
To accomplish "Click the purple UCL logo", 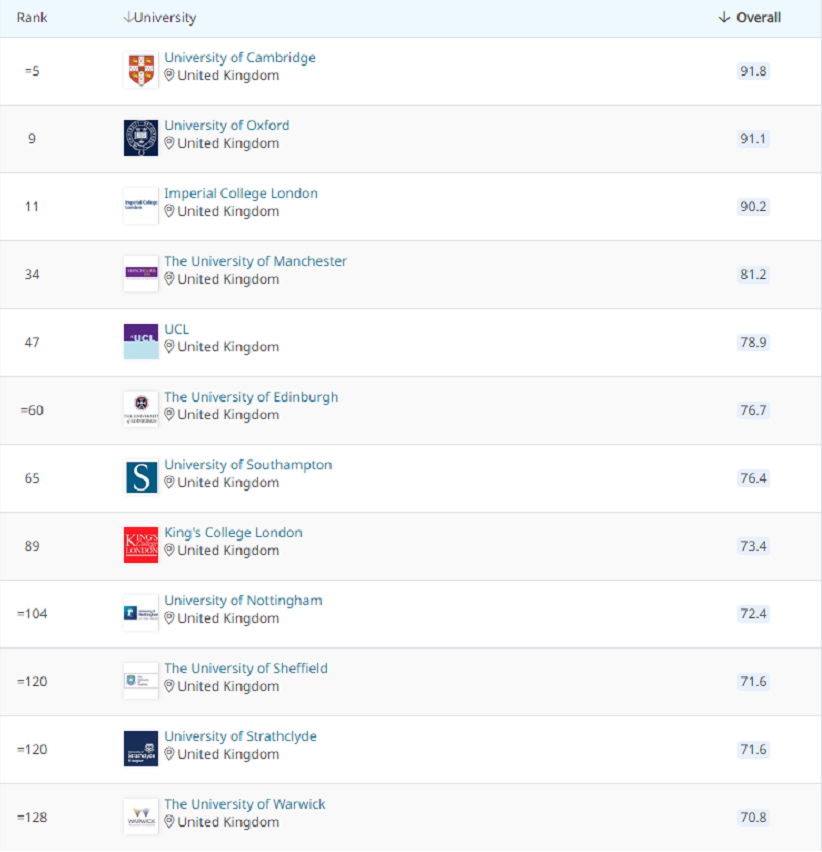I will (141, 341).
